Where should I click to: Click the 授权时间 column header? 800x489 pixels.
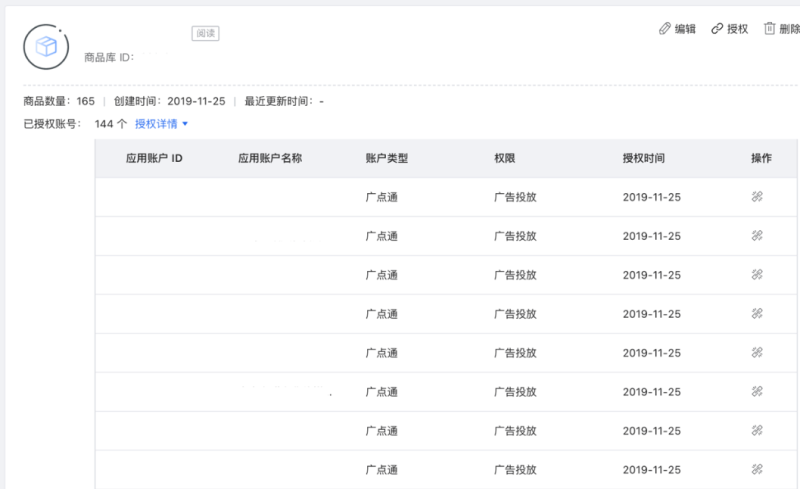[x=643, y=158]
